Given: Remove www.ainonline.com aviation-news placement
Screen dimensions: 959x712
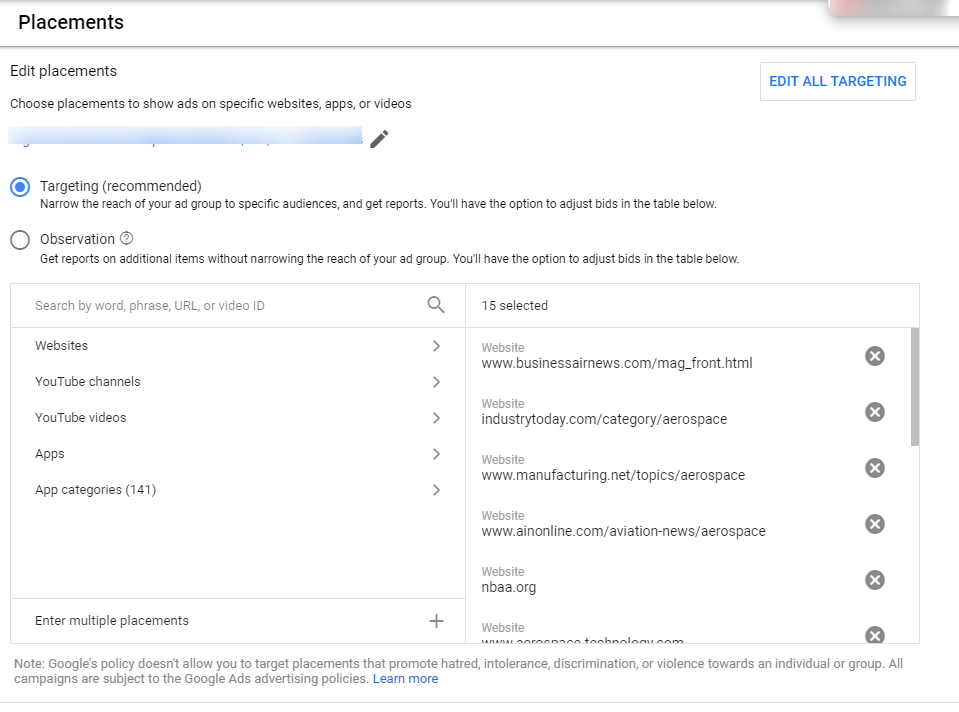Looking at the screenshot, I should click(875, 524).
